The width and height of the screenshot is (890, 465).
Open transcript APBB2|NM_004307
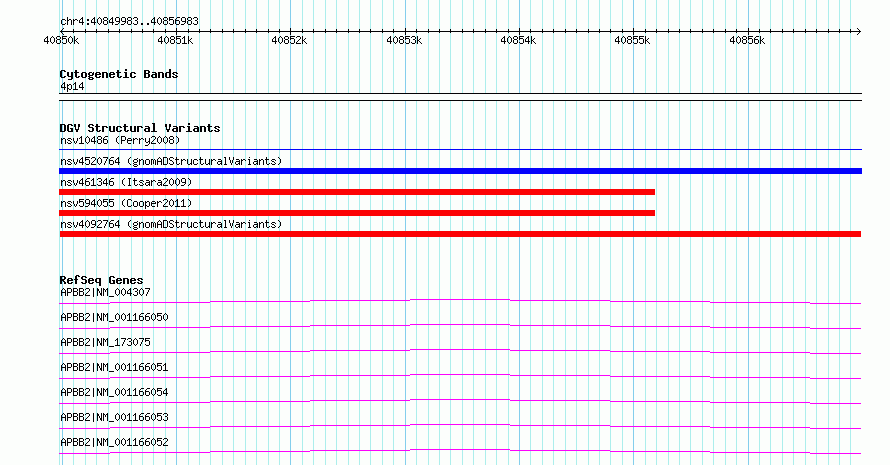[x=105, y=292]
